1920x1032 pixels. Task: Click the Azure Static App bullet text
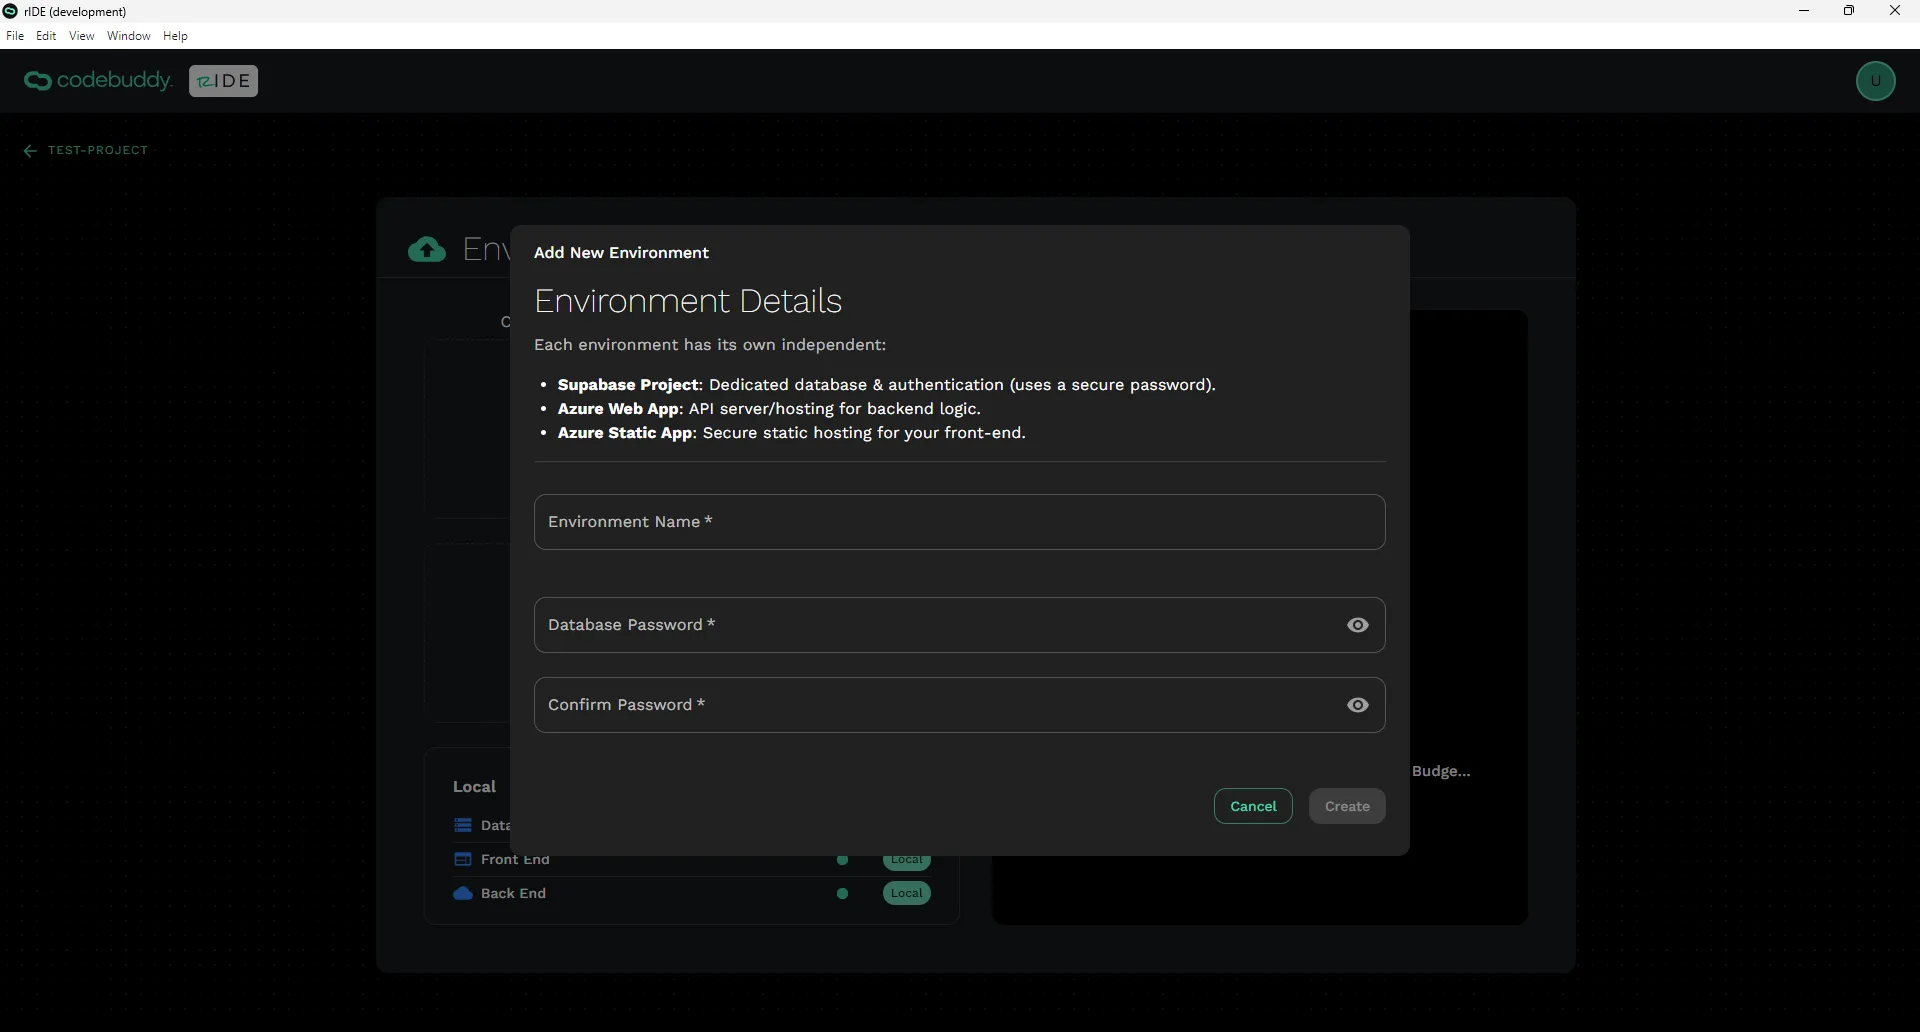792,433
